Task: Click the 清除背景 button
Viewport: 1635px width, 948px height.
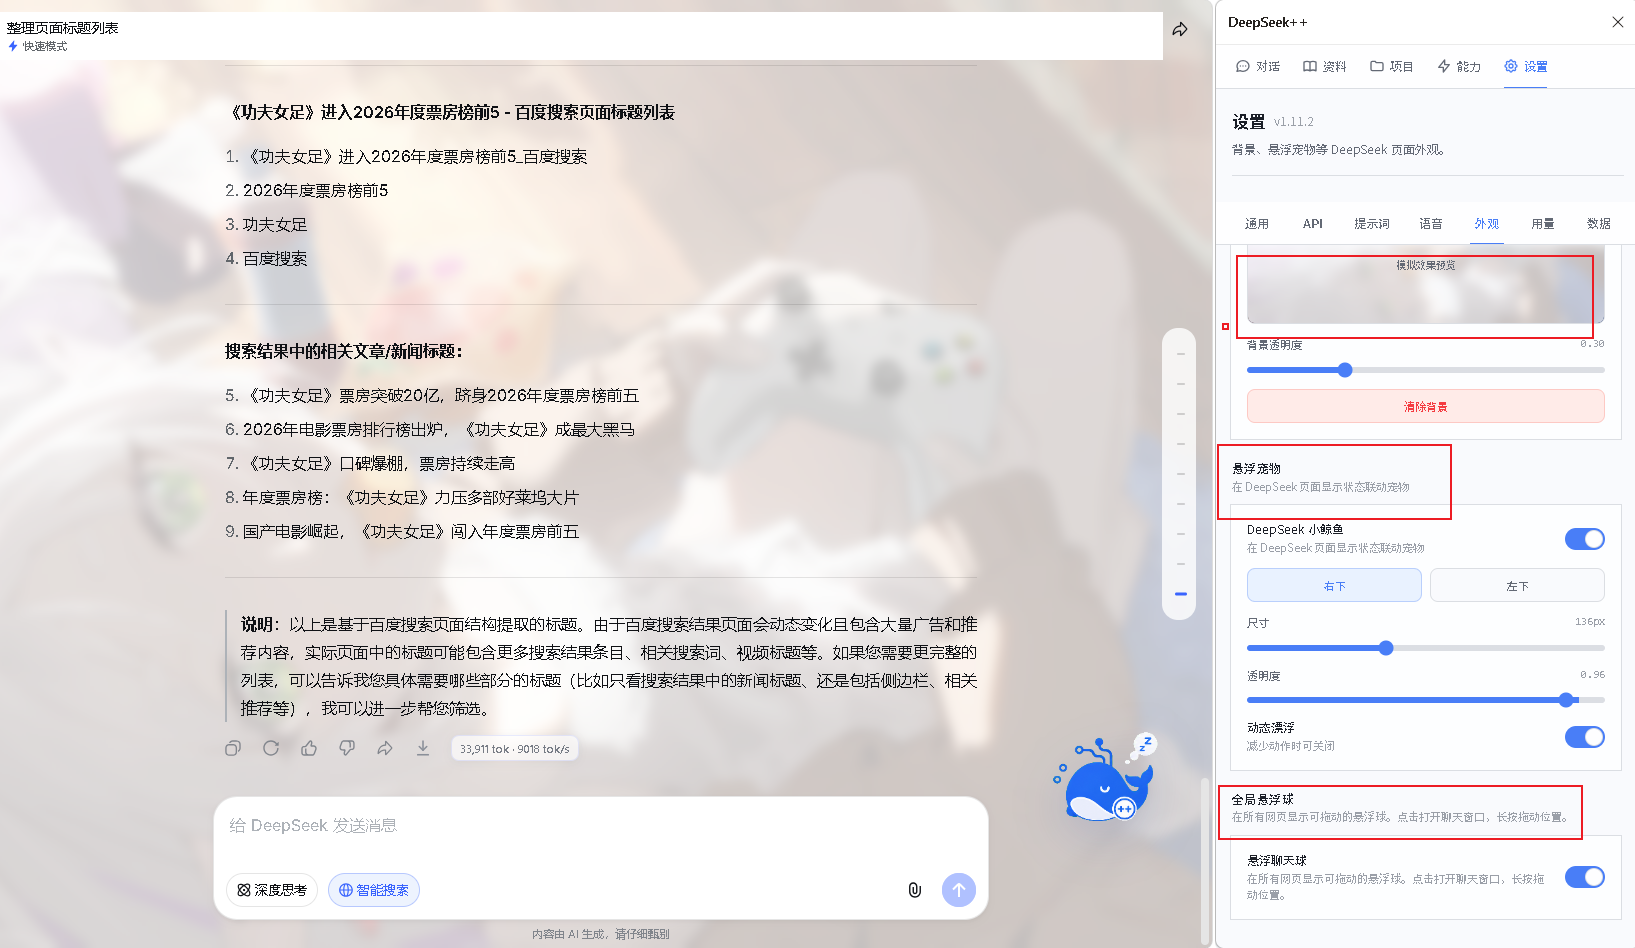Action: [1426, 407]
